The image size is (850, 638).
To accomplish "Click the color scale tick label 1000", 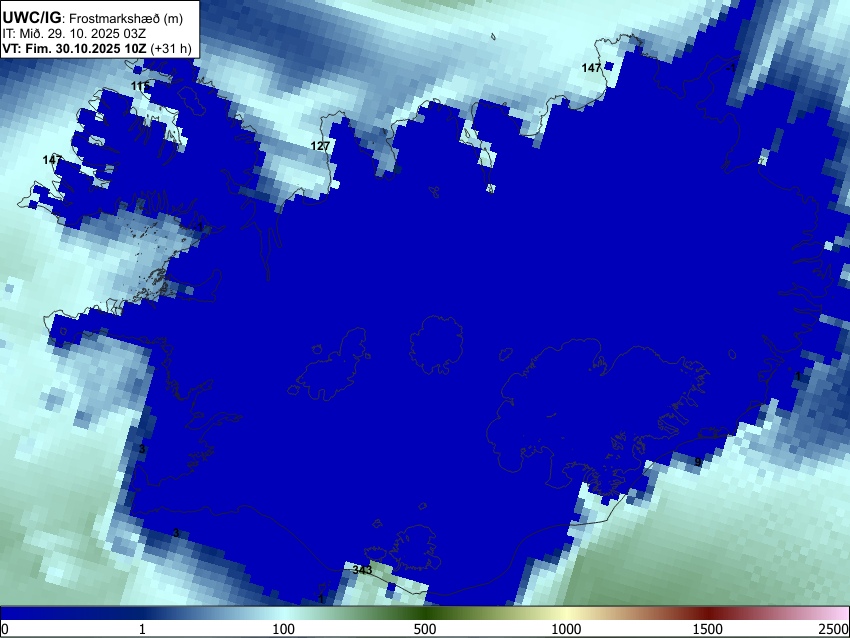I will coord(566,629).
